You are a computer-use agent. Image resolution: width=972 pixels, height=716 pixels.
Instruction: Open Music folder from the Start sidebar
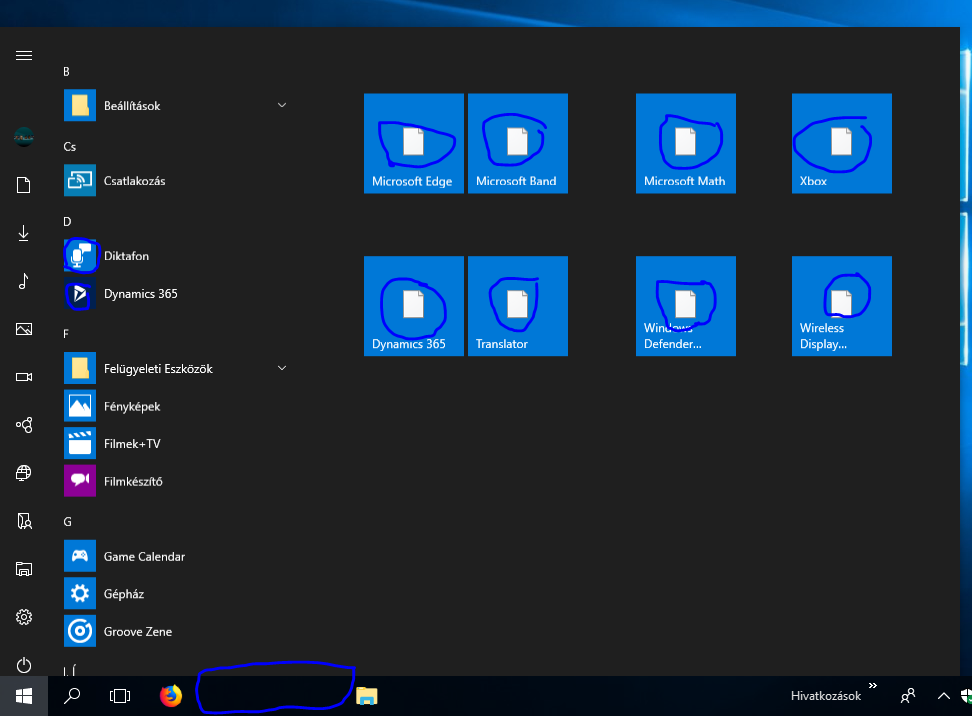pos(24,281)
